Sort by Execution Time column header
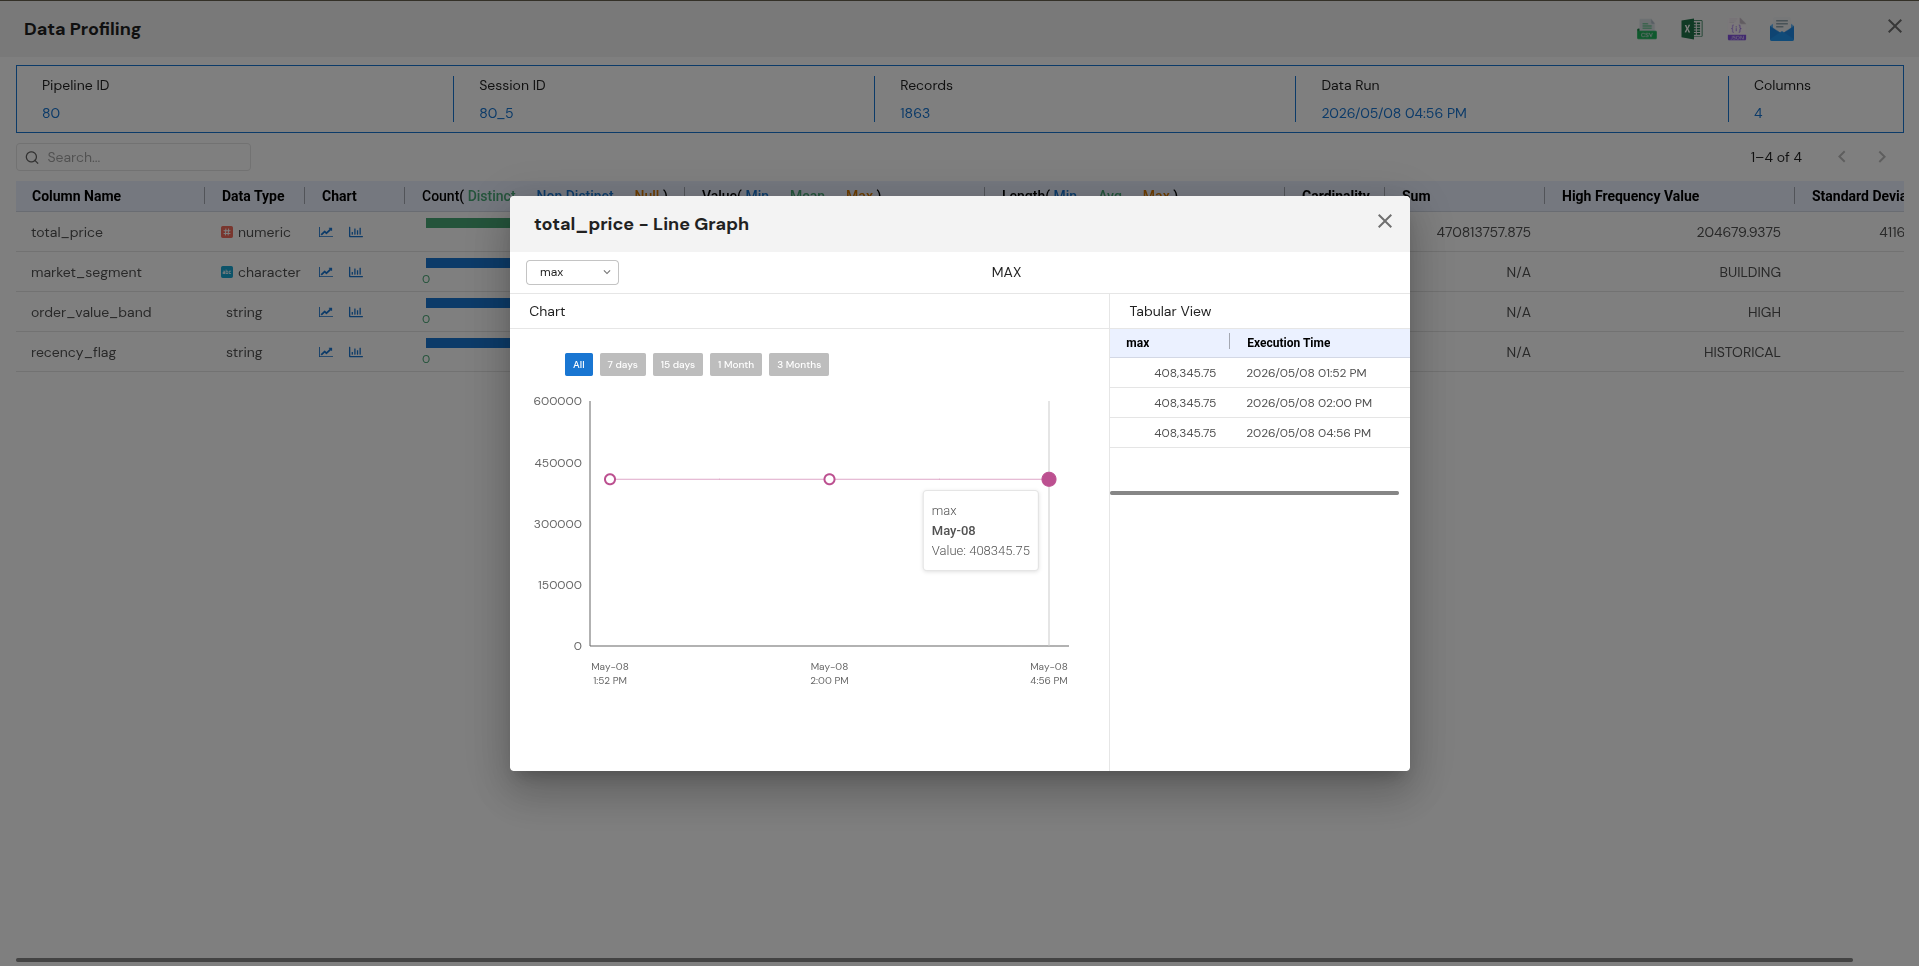The width and height of the screenshot is (1919, 966). coord(1288,343)
